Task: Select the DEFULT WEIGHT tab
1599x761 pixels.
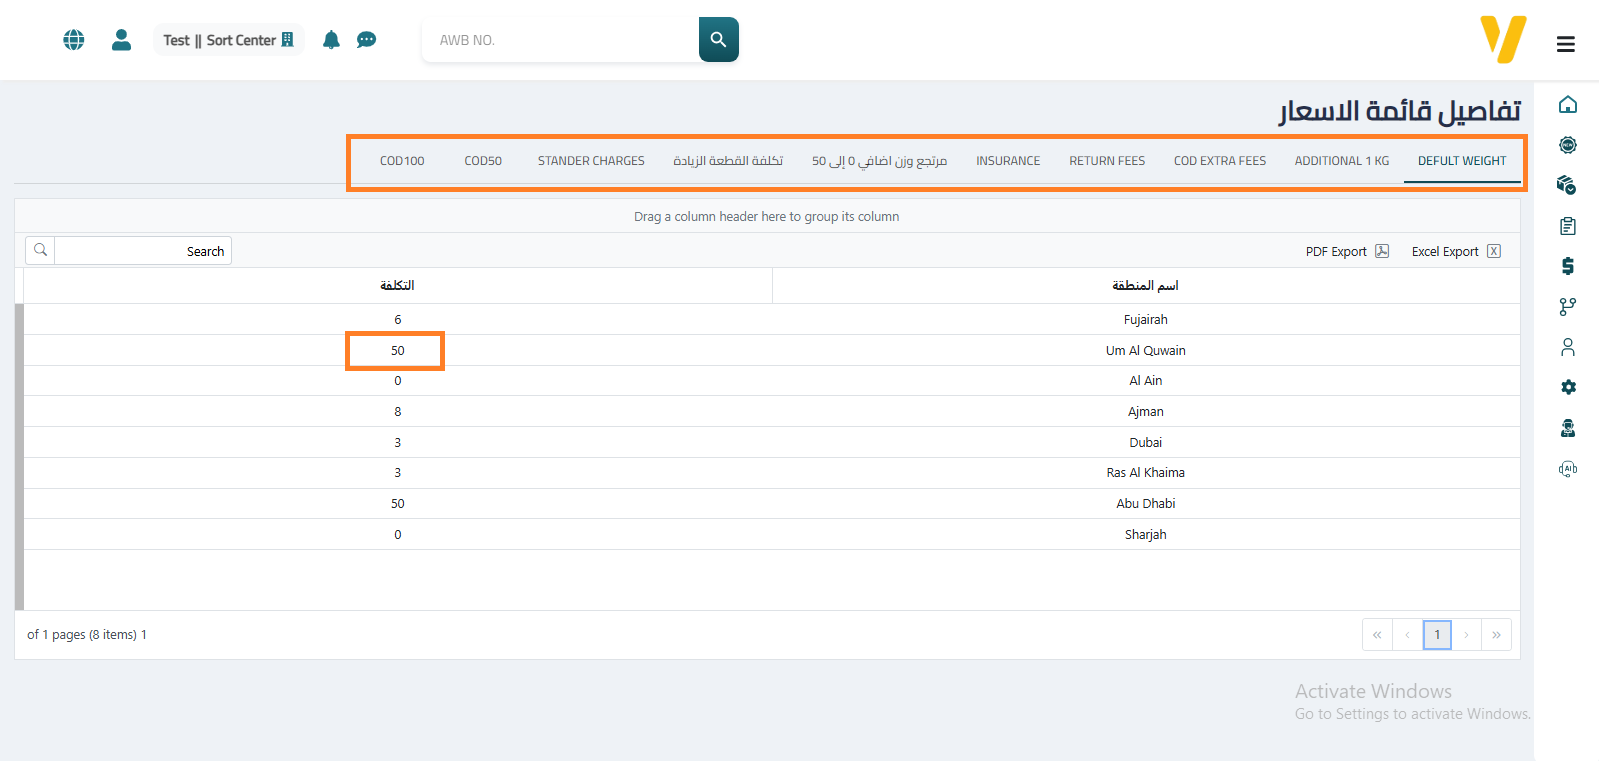Action: [1462, 161]
